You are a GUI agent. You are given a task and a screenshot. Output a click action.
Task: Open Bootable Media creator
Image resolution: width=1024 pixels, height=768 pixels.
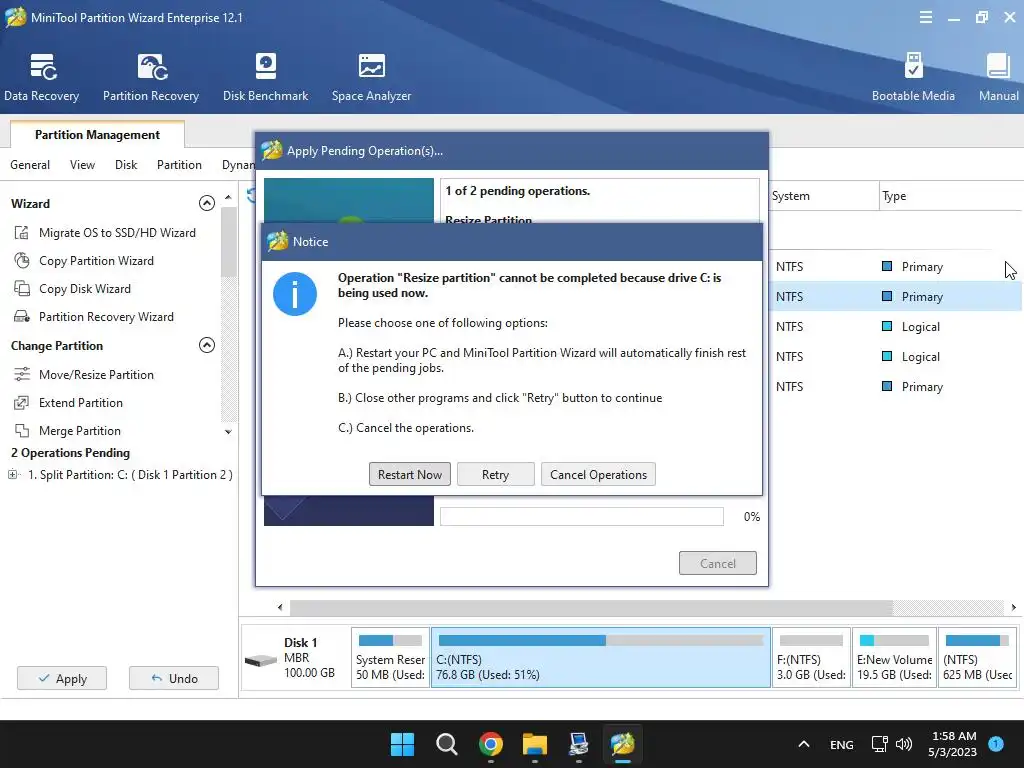(x=913, y=78)
